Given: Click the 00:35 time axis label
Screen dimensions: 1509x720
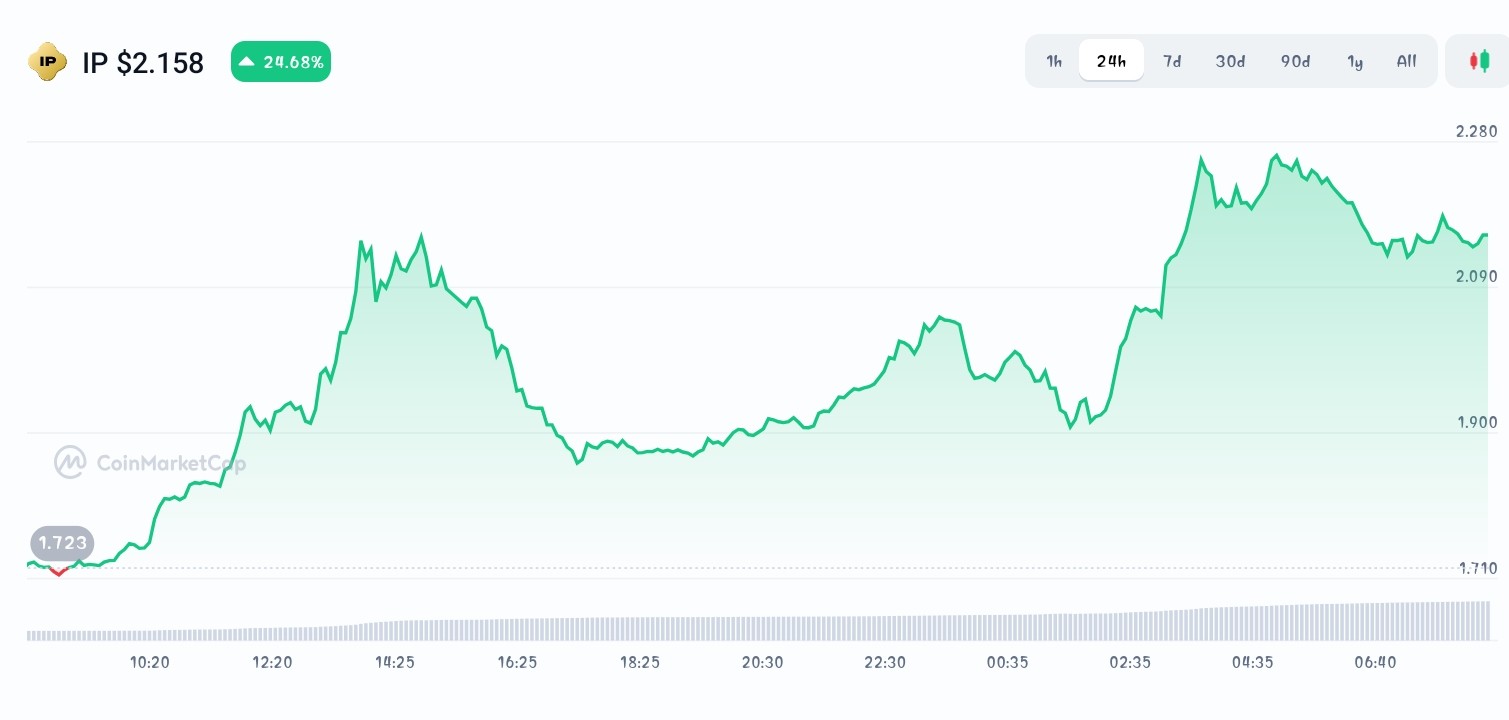Looking at the screenshot, I should tap(1007, 662).
